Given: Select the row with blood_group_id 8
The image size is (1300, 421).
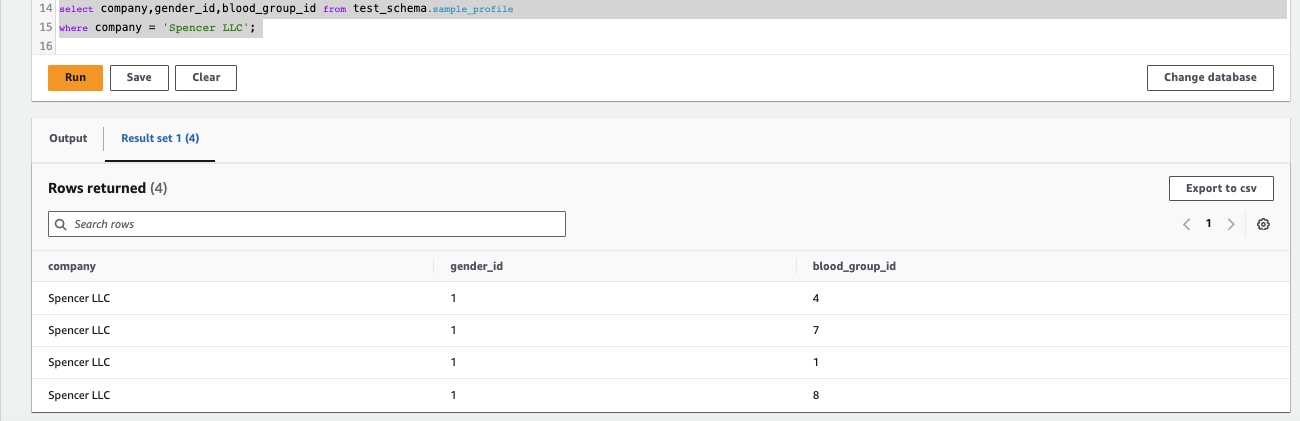Looking at the screenshot, I should pyautogui.click(x=660, y=395).
